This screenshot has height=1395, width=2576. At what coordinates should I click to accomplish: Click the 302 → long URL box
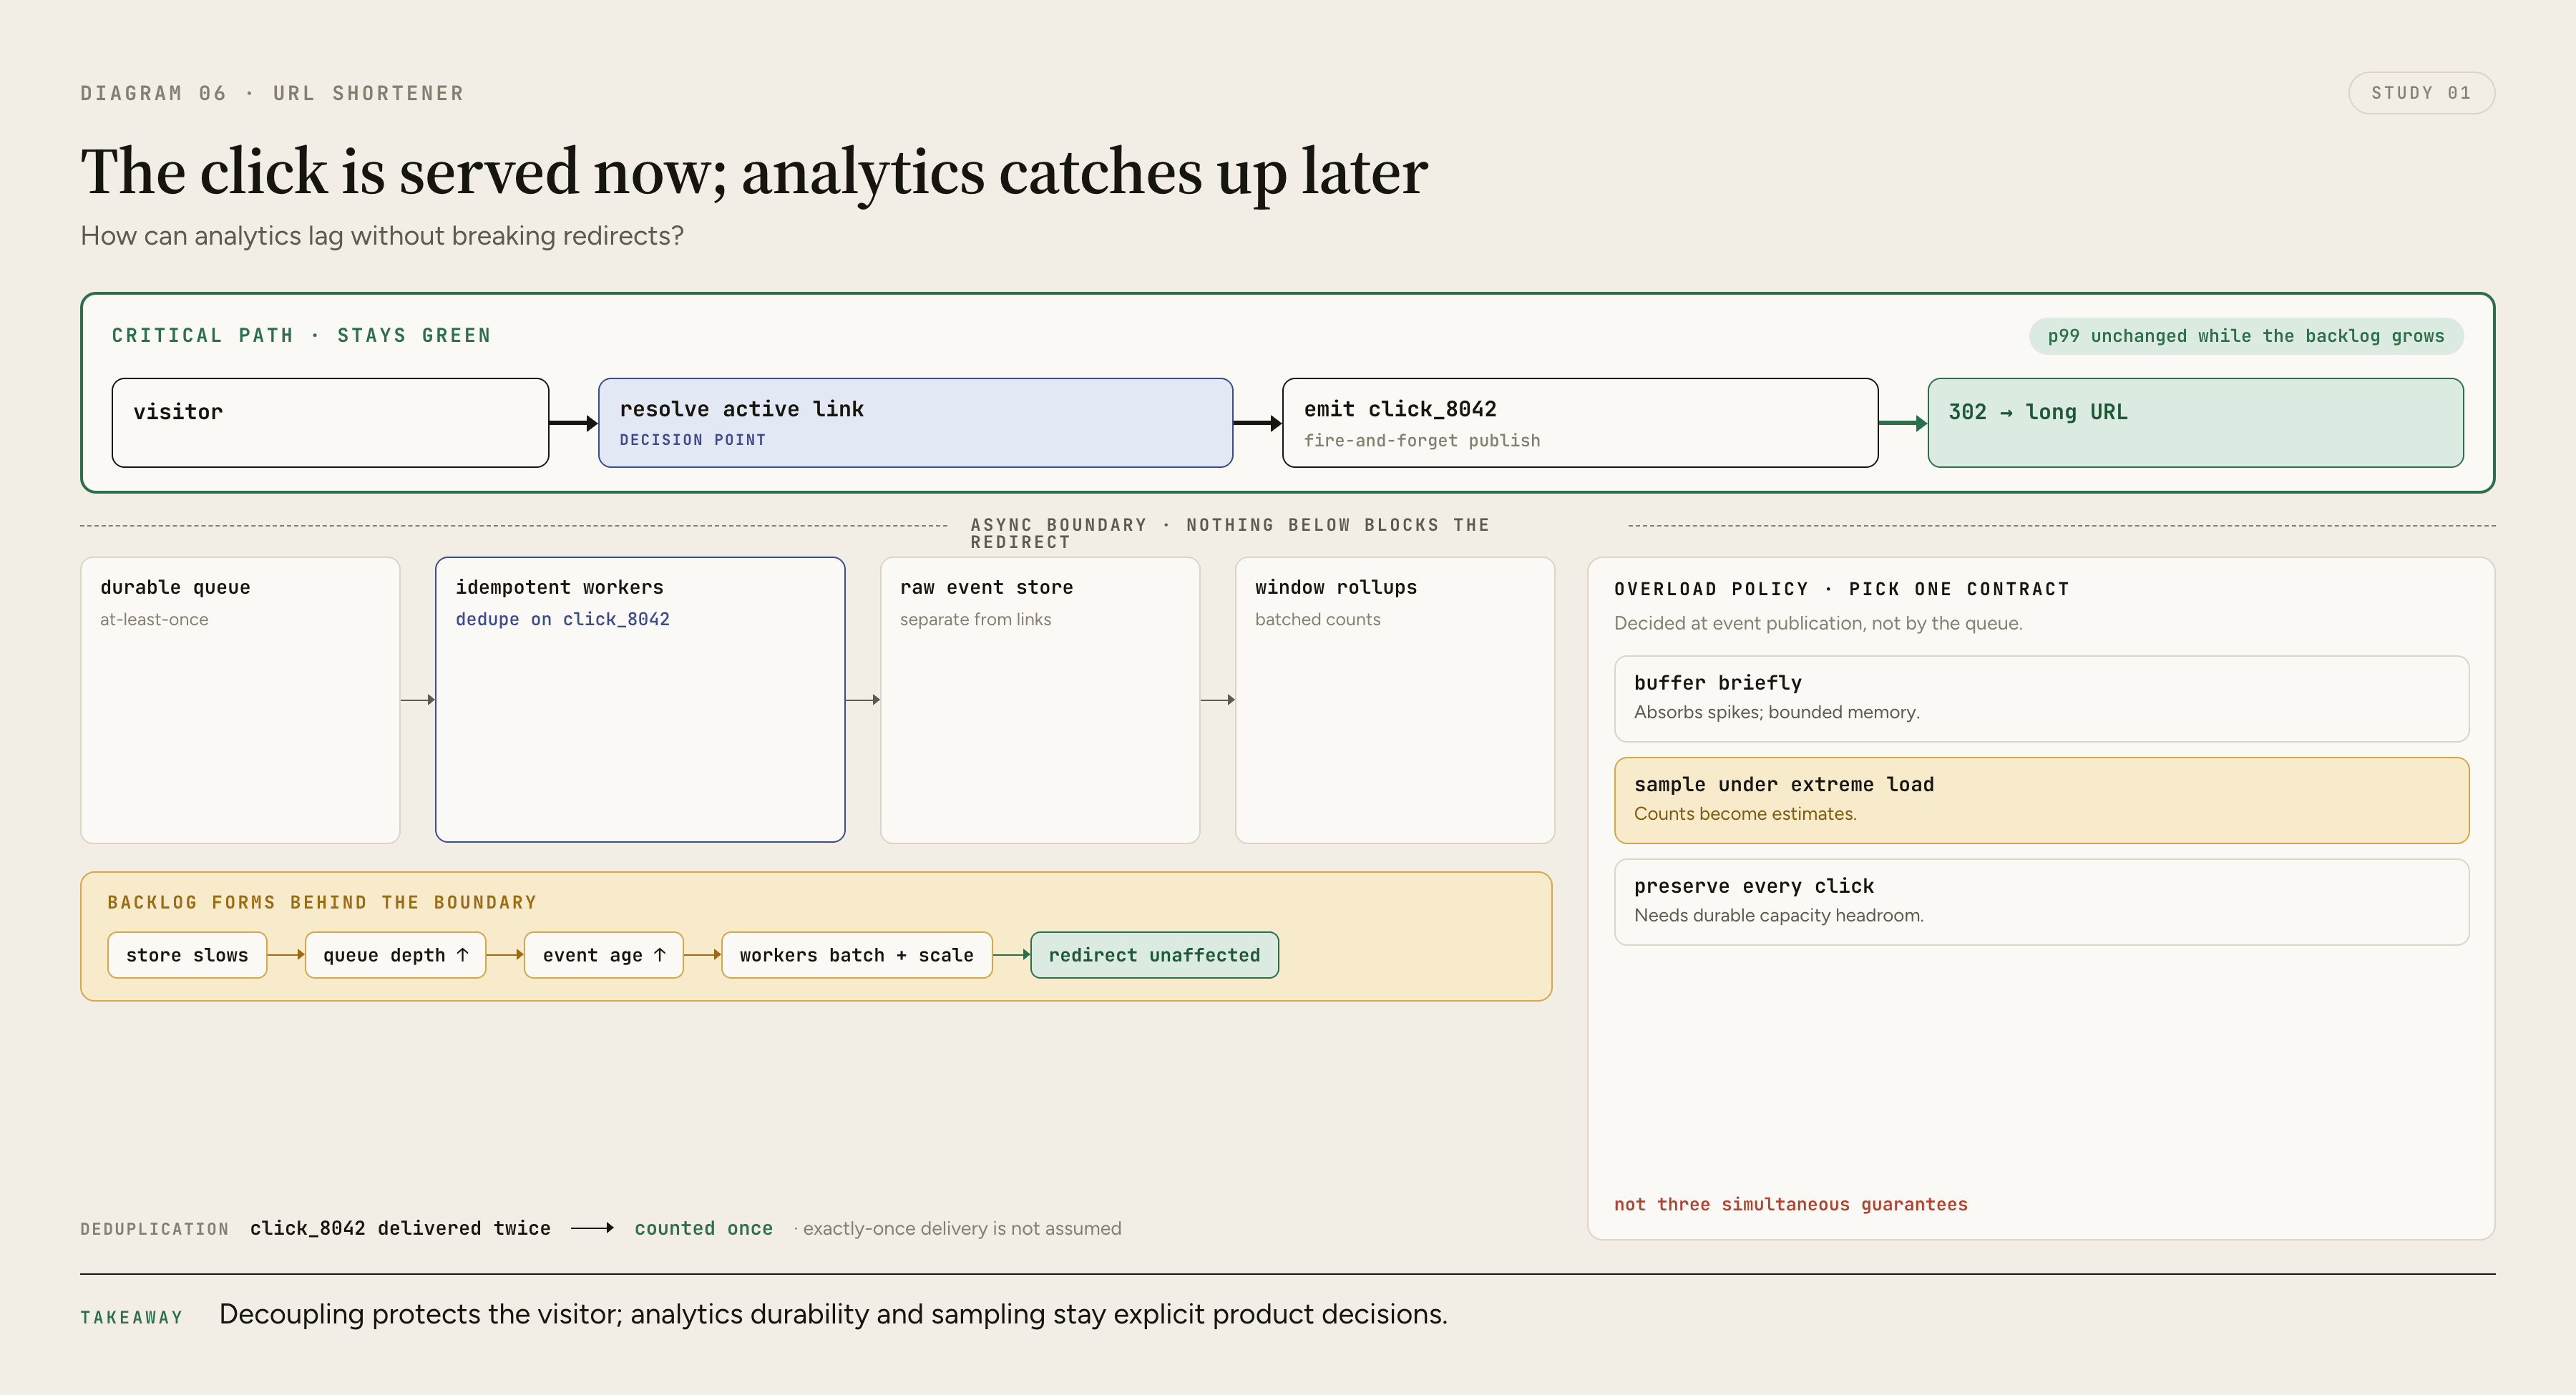tap(2195, 422)
